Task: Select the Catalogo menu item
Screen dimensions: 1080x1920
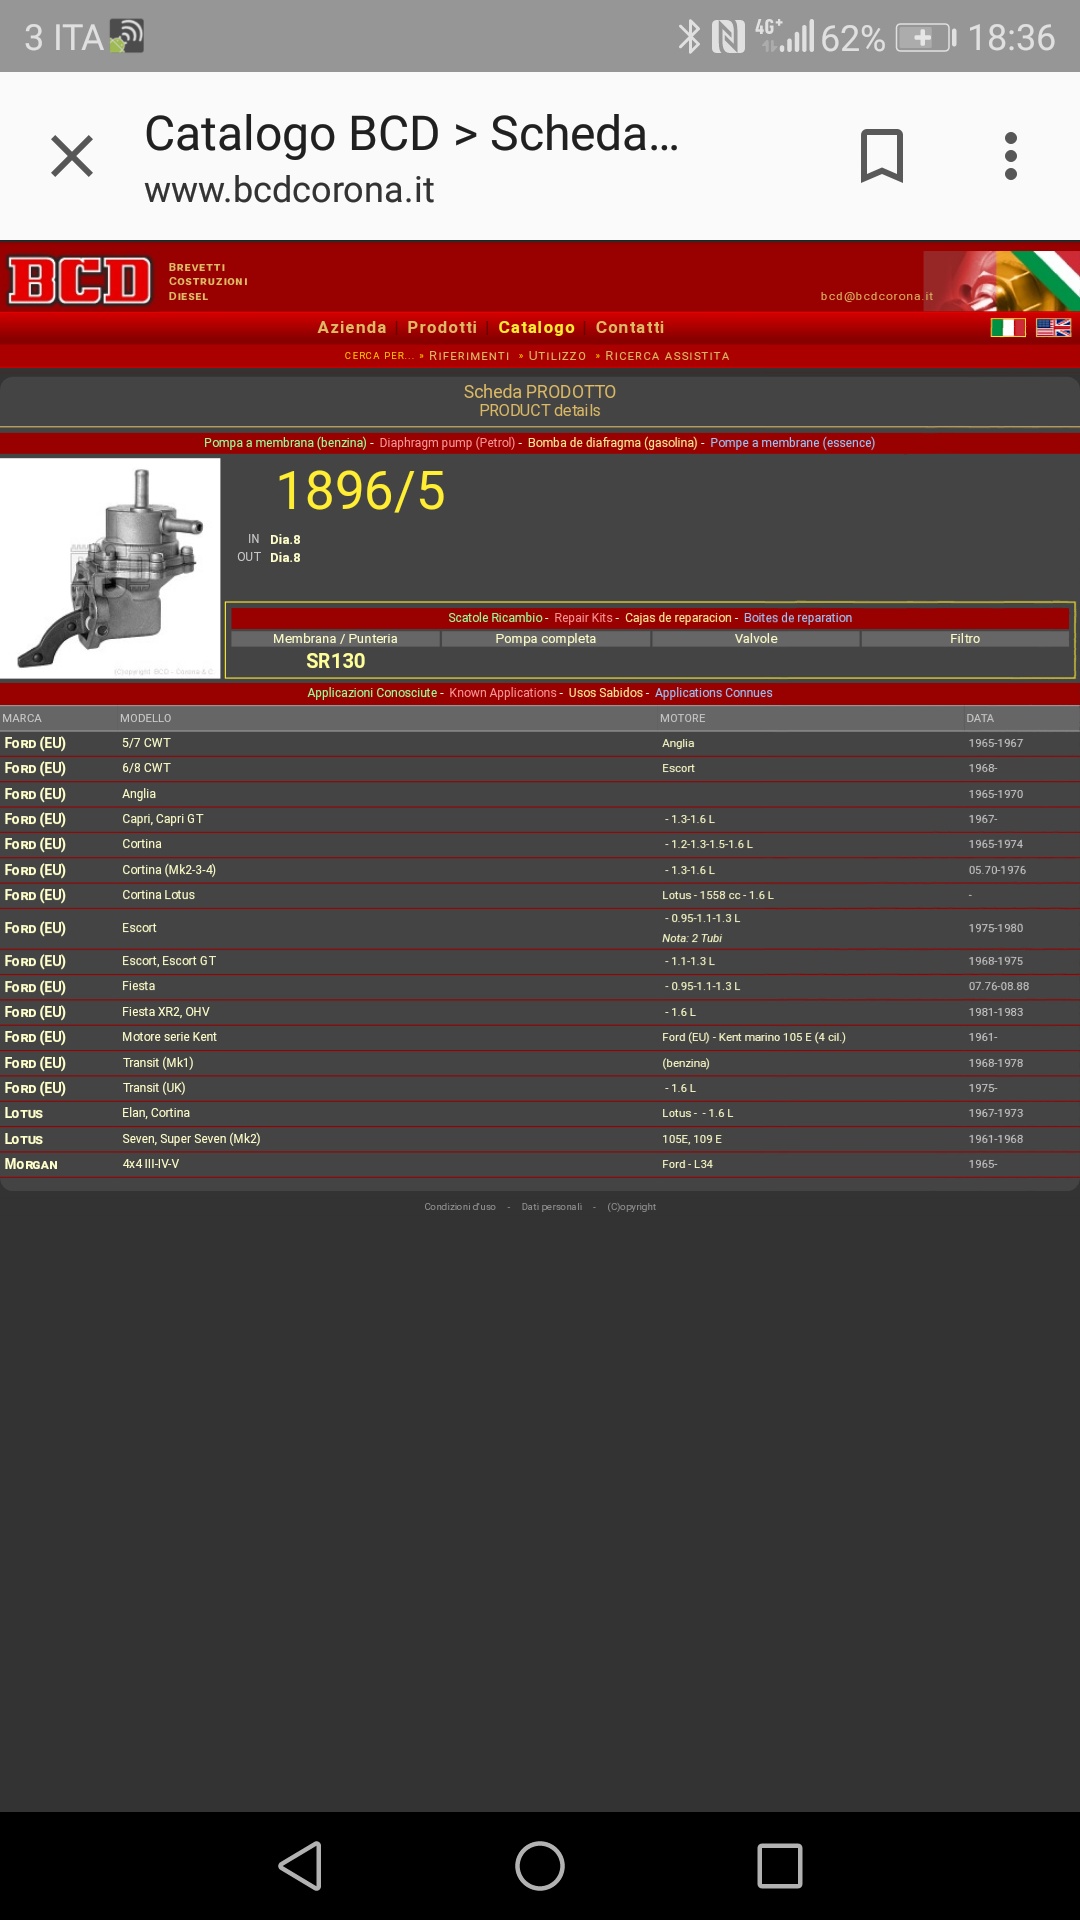Action: [x=536, y=328]
